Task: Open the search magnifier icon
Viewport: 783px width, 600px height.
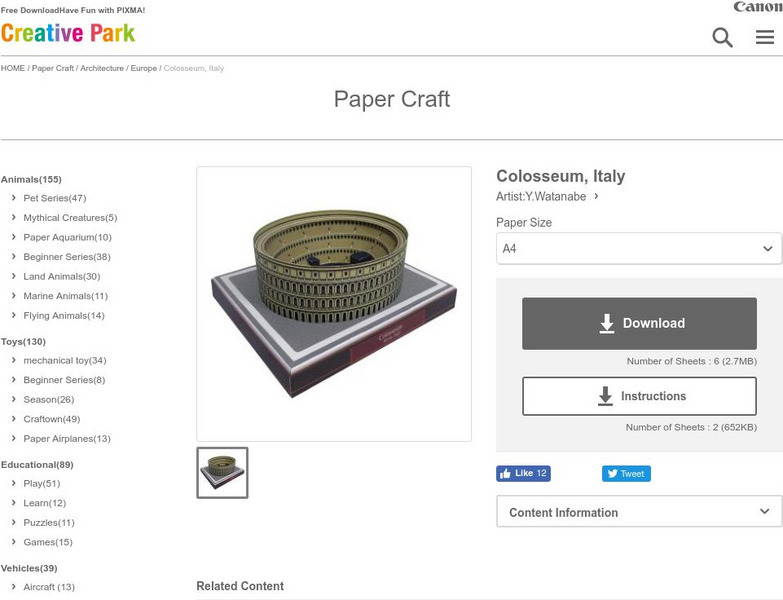Action: point(722,37)
